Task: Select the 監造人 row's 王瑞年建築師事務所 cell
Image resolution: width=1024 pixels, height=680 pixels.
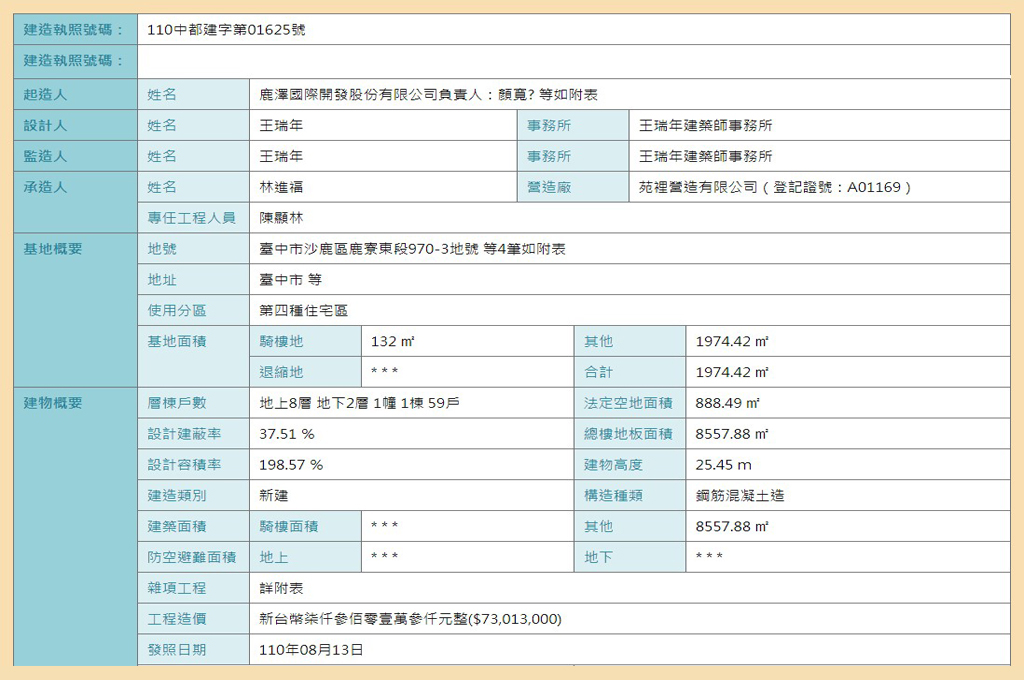Action: [x=705, y=157]
